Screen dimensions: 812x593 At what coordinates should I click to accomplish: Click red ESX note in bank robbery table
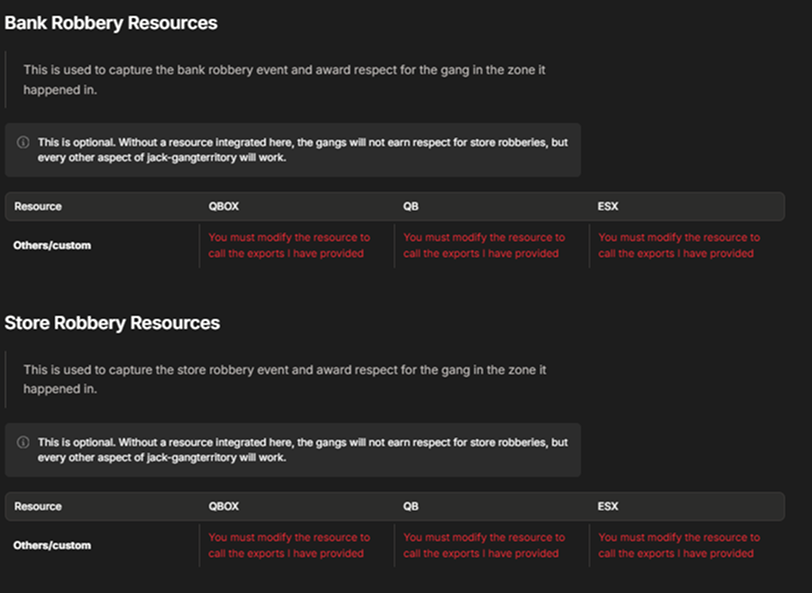pos(679,245)
